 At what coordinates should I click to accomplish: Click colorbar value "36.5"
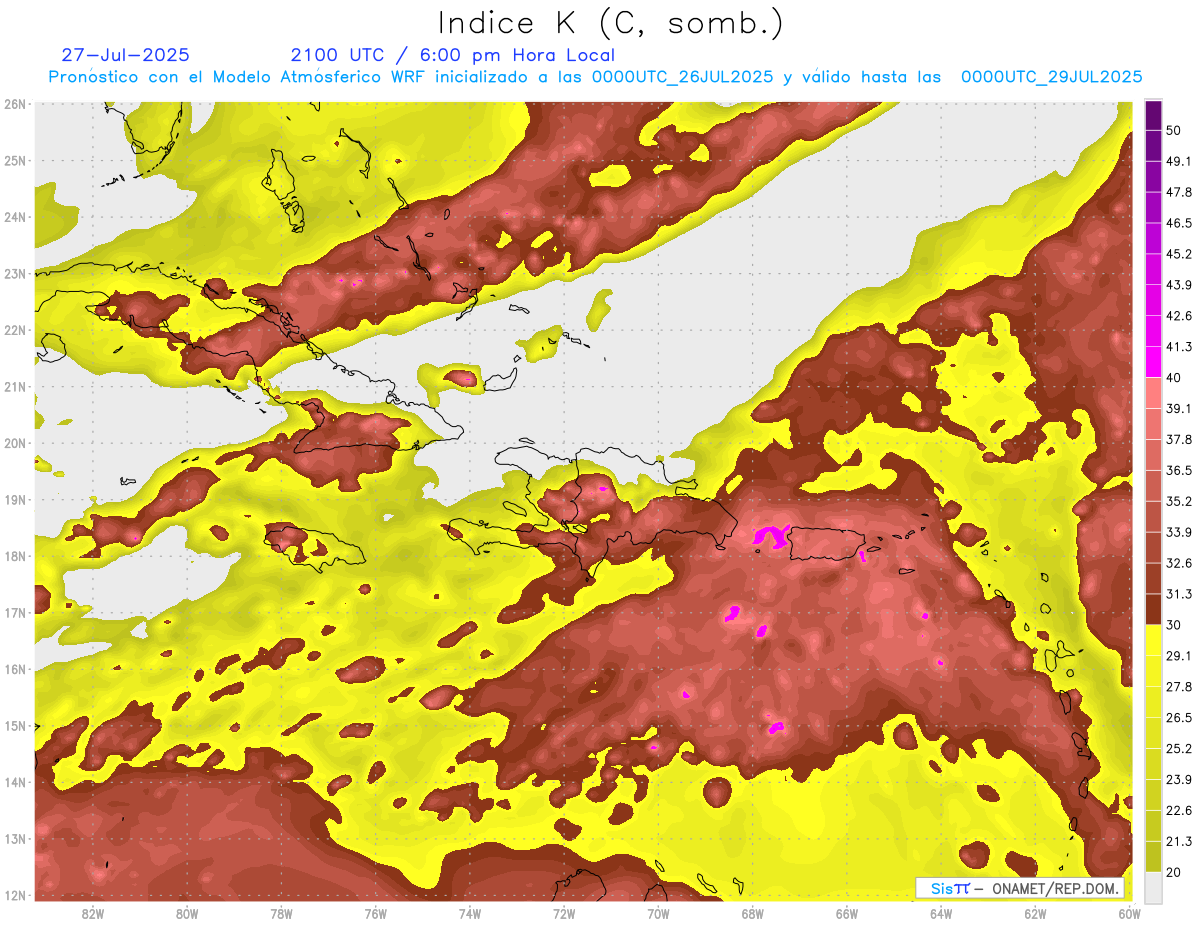point(1179,470)
